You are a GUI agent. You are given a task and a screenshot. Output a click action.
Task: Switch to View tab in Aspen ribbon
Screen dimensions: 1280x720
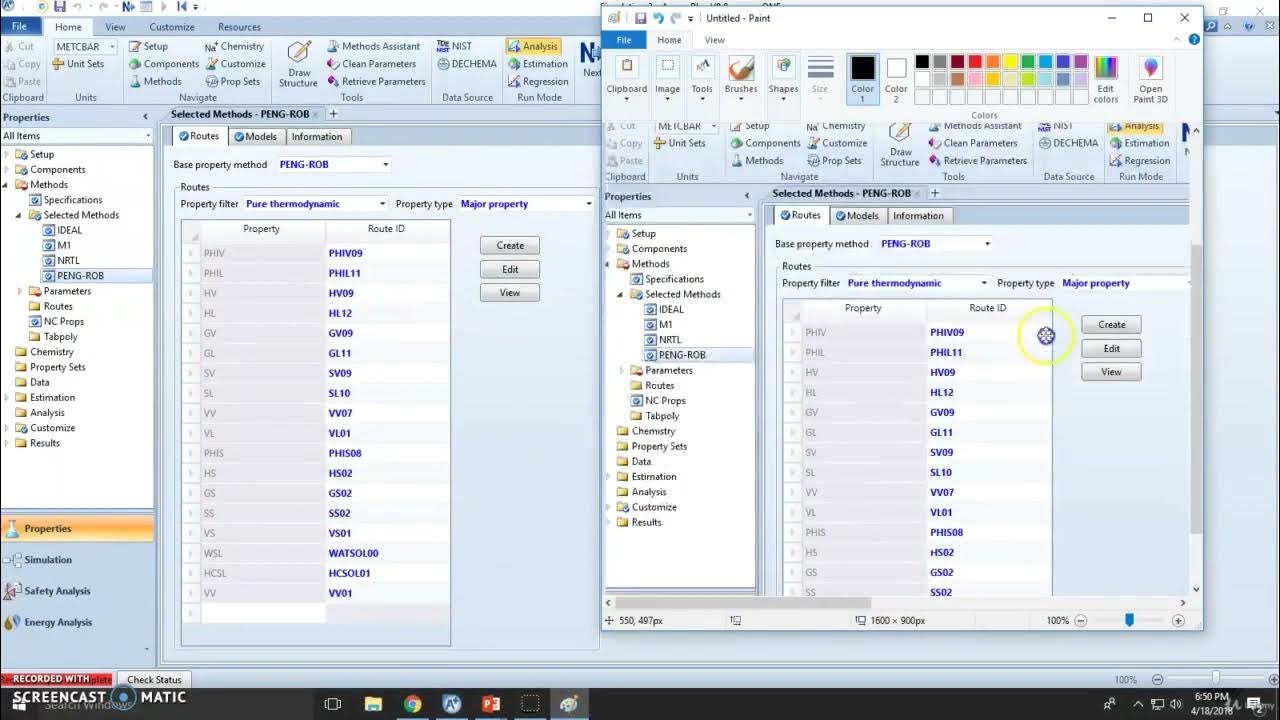pos(116,27)
